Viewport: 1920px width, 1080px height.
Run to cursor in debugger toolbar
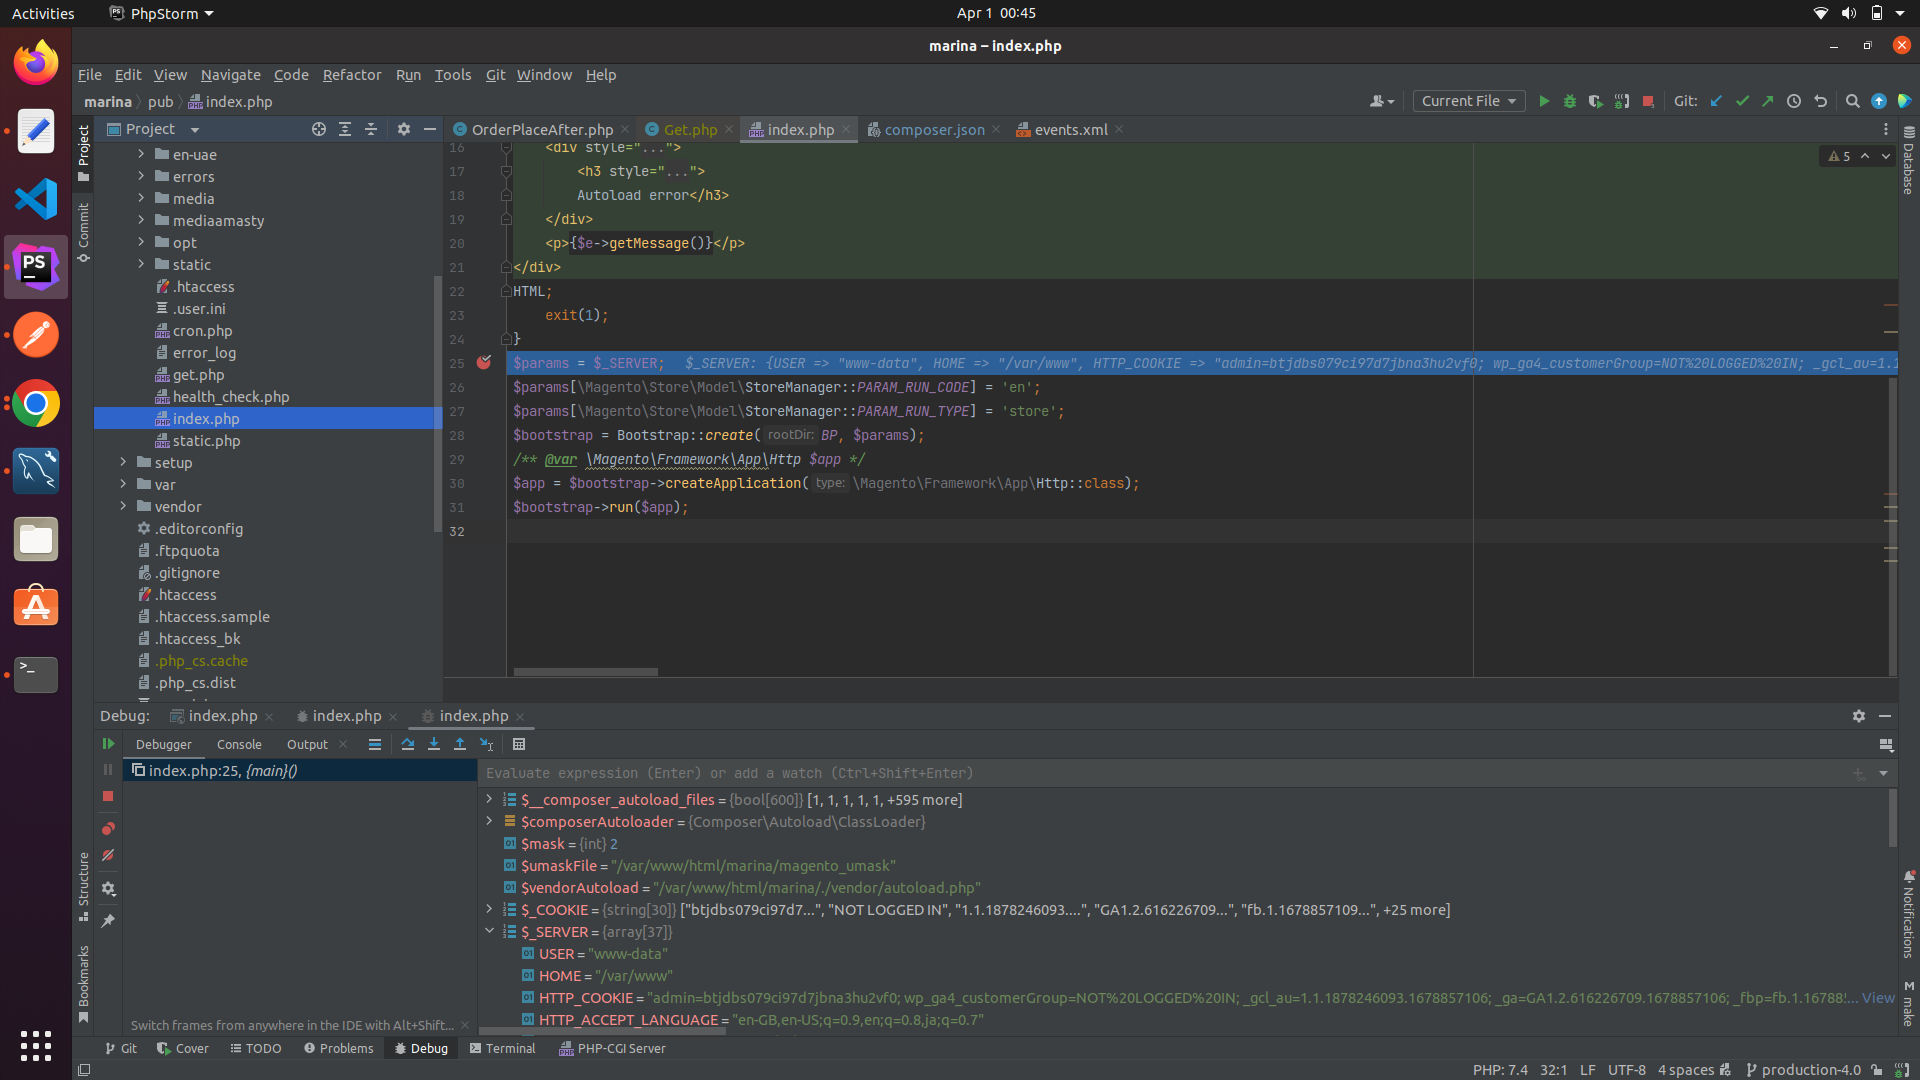click(487, 744)
